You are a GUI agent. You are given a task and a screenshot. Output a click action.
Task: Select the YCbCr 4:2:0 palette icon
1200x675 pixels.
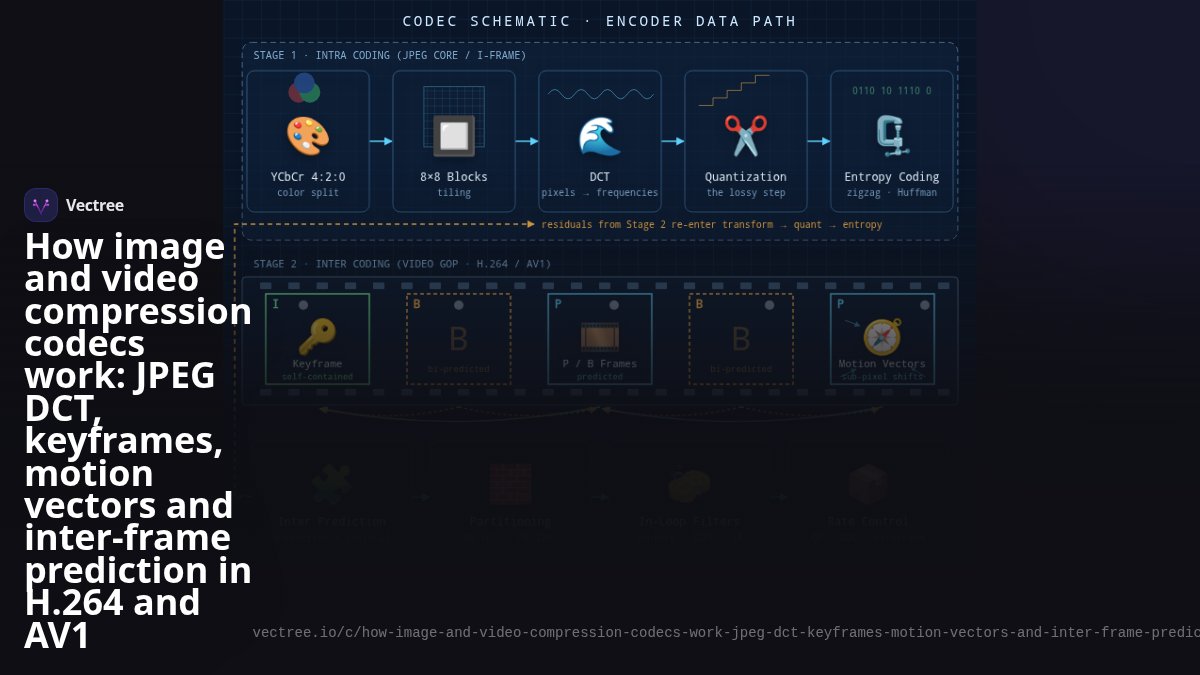pyautogui.click(x=308, y=136)
